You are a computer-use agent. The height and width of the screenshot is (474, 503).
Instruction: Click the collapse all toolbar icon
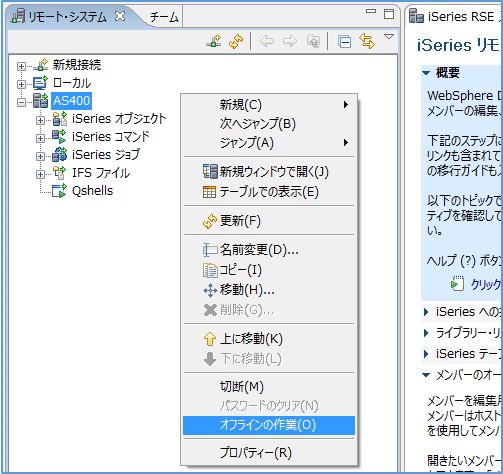(344, 42)
